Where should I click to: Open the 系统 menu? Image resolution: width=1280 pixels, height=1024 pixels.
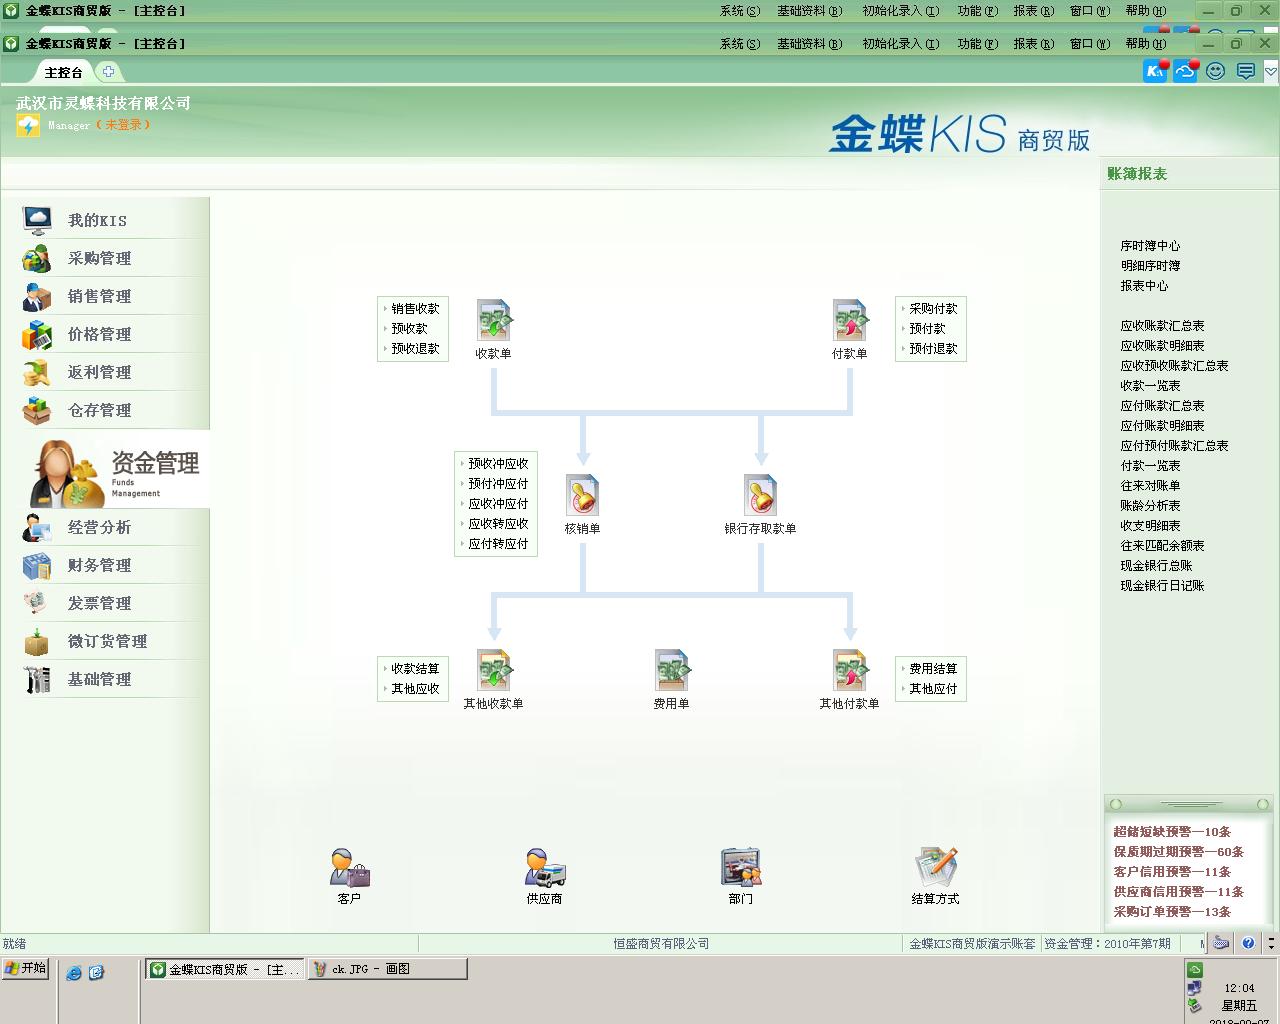coord(740,43)
